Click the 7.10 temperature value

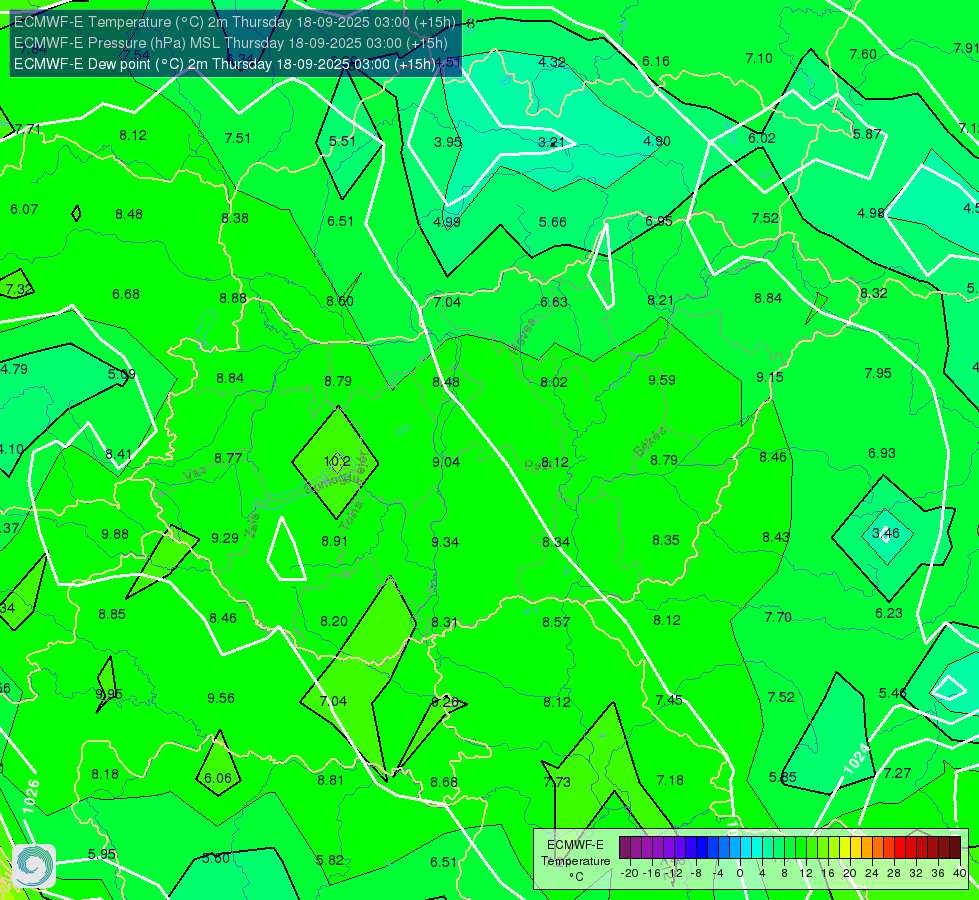(759, 58)
